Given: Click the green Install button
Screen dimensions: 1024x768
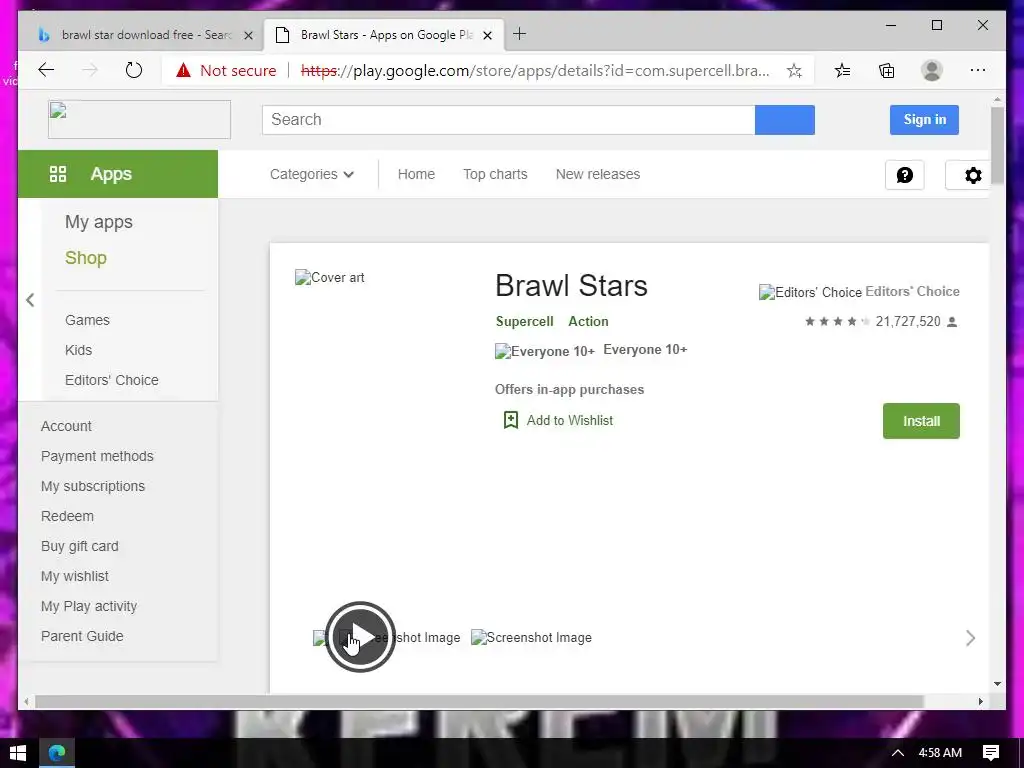Looking at the screenshot, I should click(921, 421).
